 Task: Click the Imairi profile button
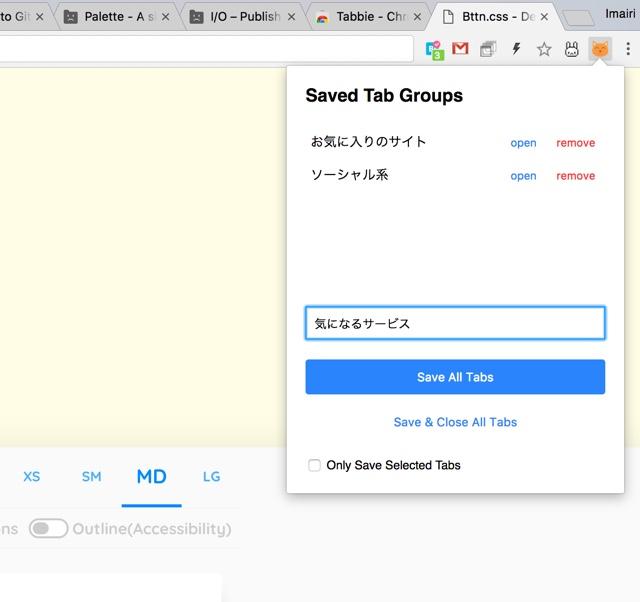pos(620,14)
